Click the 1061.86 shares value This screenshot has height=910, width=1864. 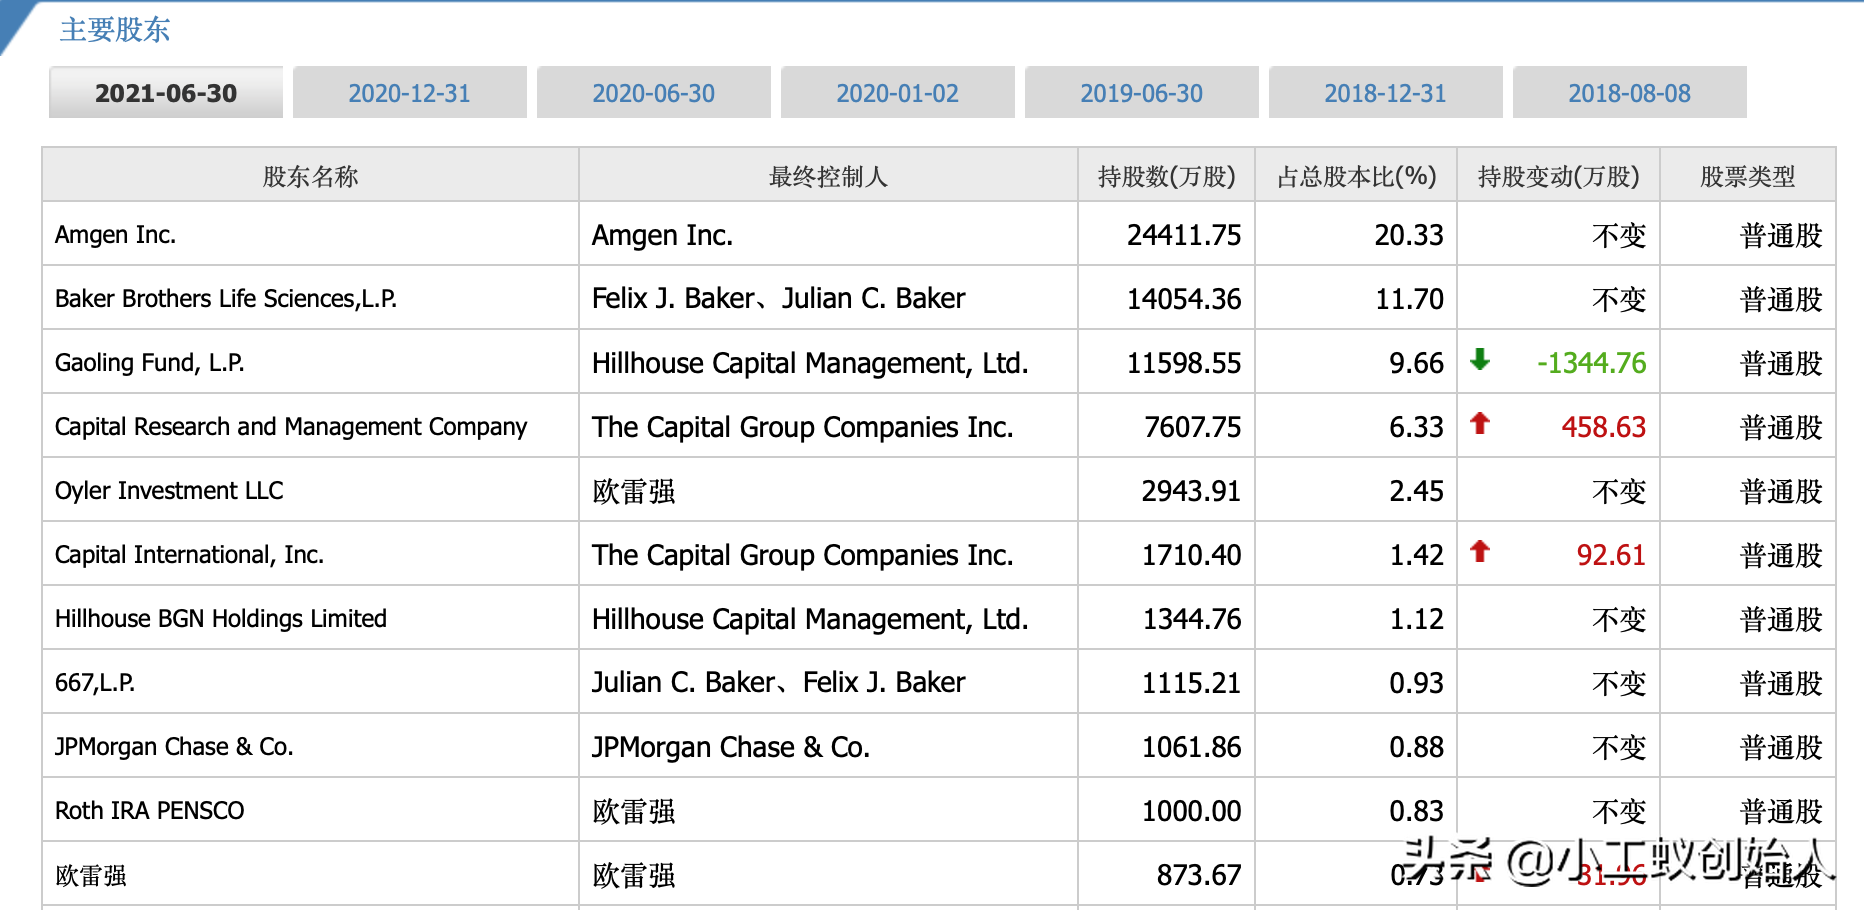1192,747
